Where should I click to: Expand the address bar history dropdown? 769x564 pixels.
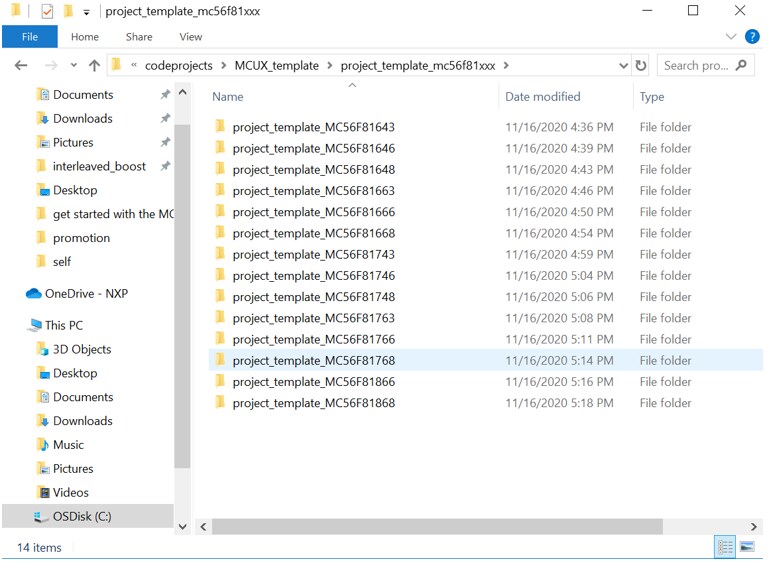pos(623,66)
